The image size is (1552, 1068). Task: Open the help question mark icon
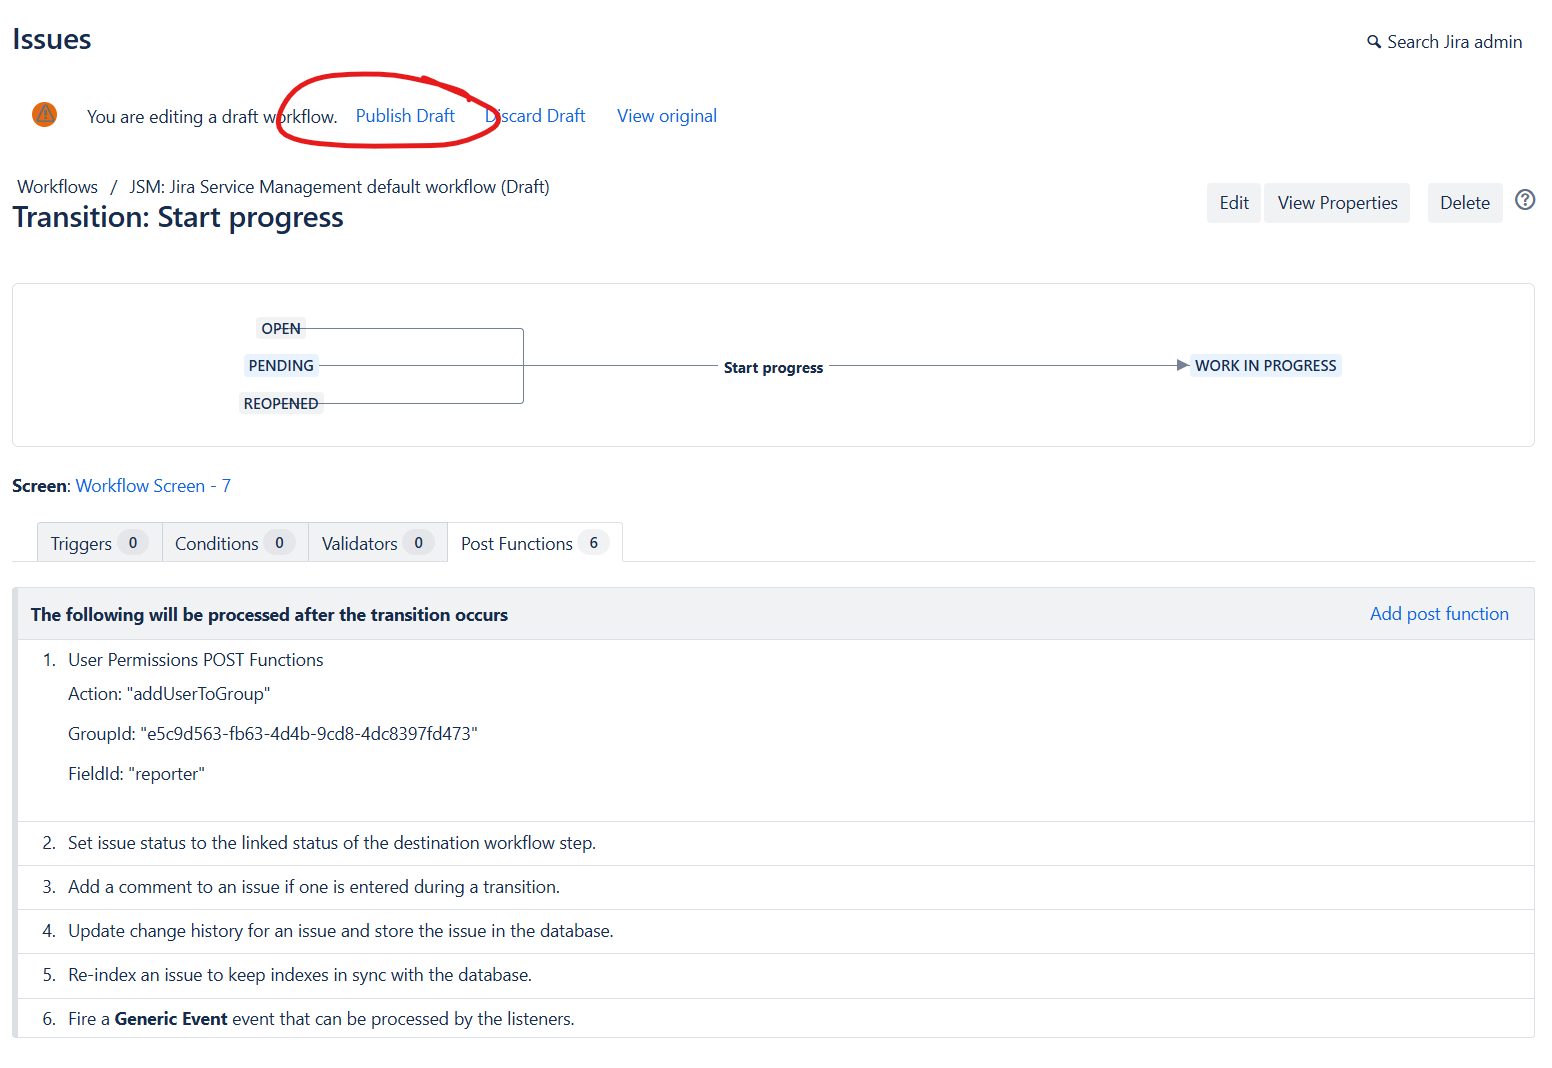tap(1524, 200)
